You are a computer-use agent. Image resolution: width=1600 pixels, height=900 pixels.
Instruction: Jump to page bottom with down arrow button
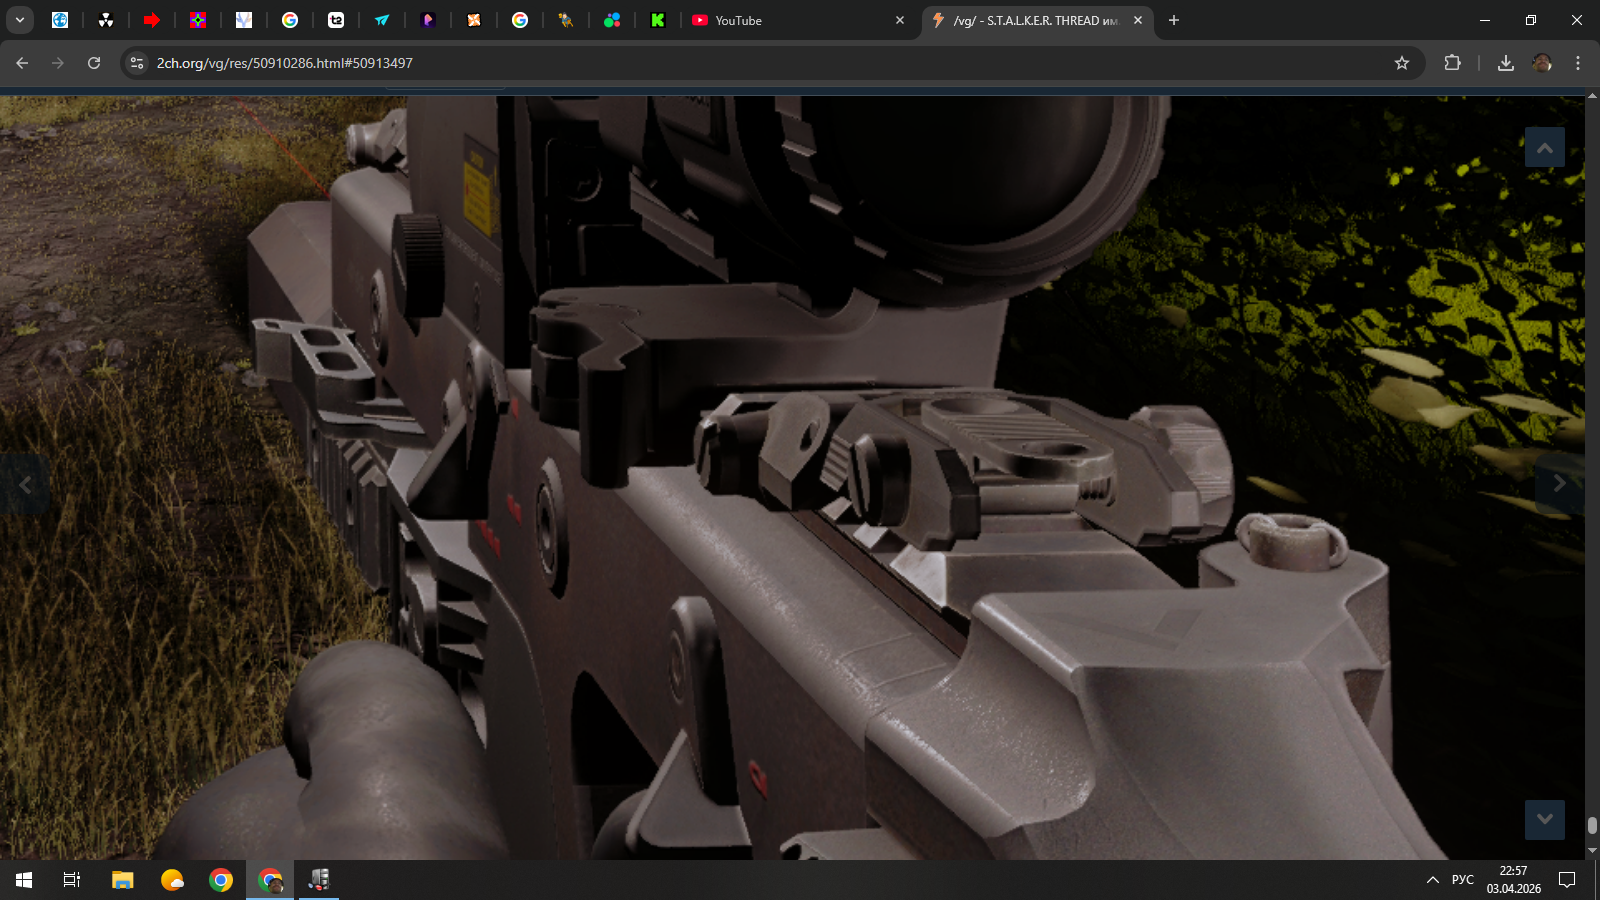(1544, 819)
